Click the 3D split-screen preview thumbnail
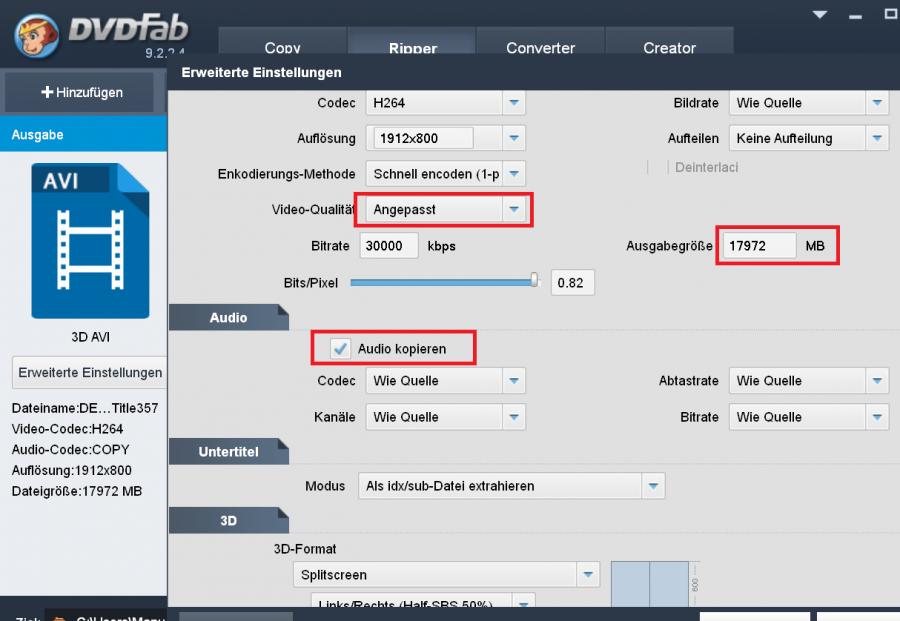This screenshot has height=621, width=900. (x=650, y=584)
